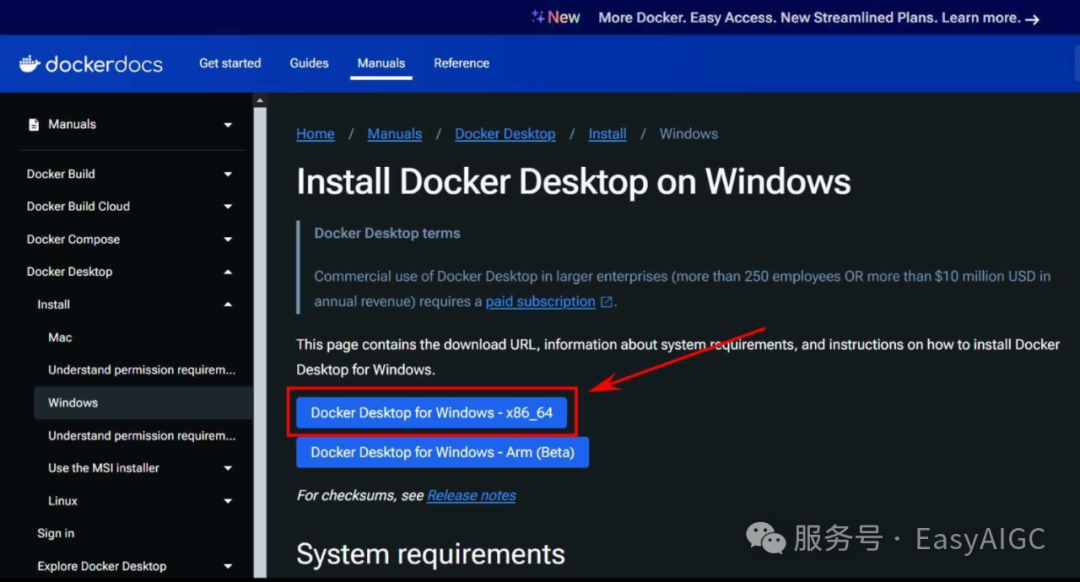Screen dimensions: 1080x582
Task: Click sidebar scrollbar up arrow
Action: [x=260, y=101]
